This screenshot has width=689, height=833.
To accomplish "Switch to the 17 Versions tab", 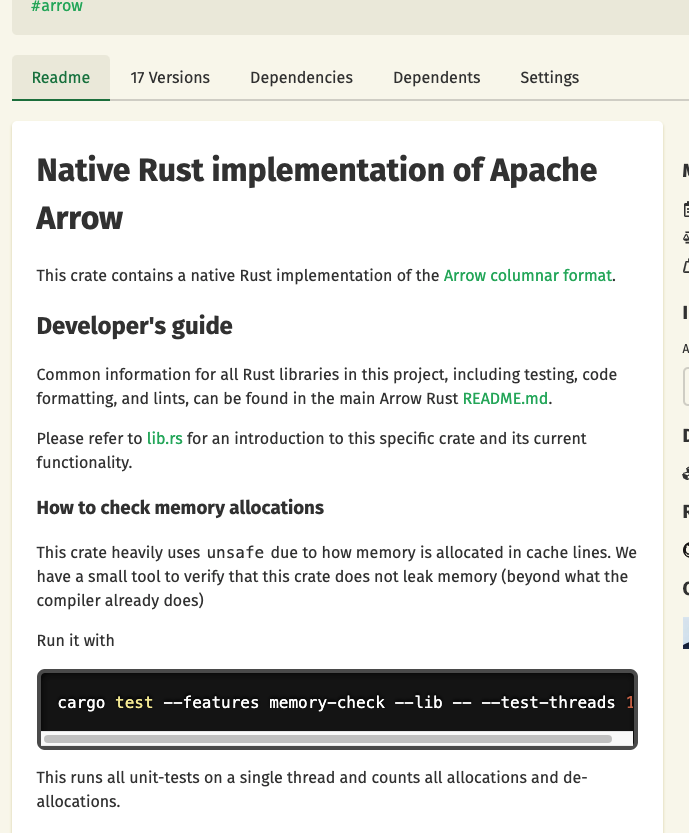I will [x=170, y=78].
